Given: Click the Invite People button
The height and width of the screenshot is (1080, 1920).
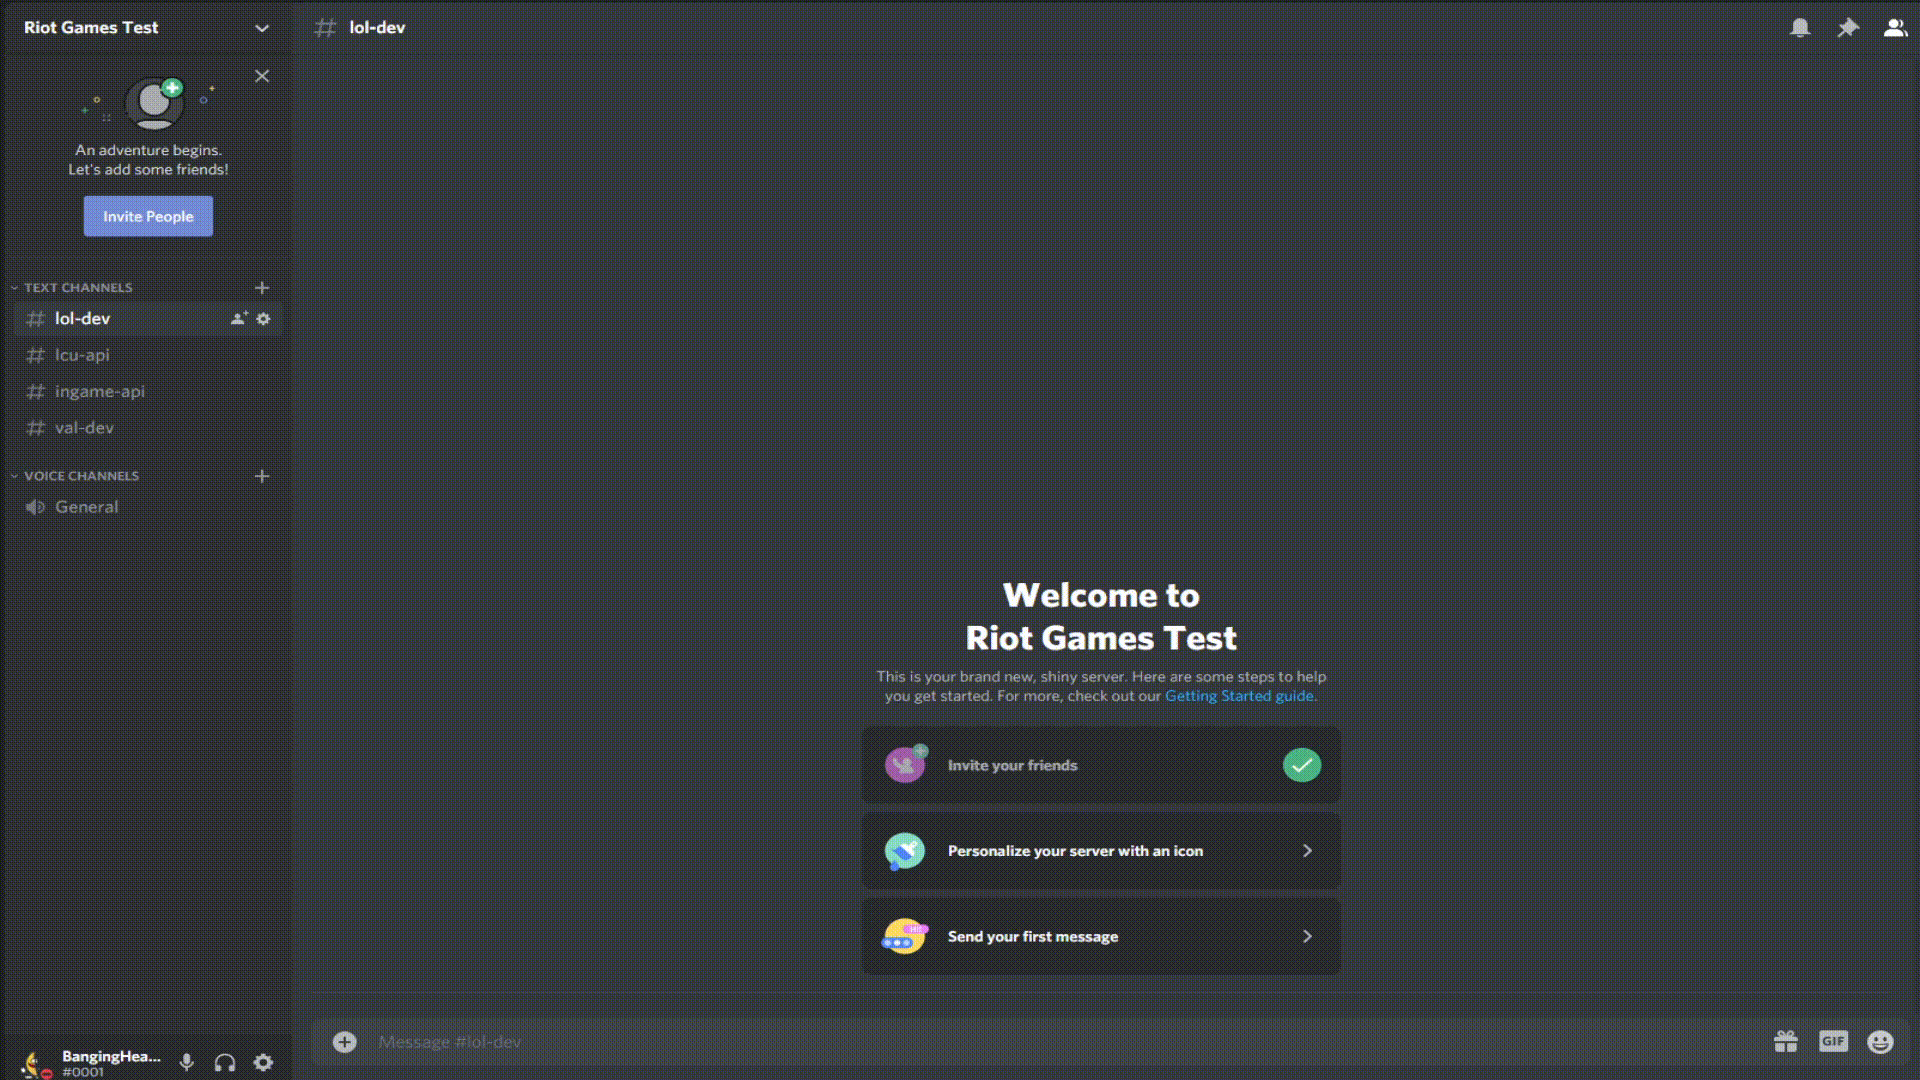Looking at the screenshot, I should click(x=148, y=215).
